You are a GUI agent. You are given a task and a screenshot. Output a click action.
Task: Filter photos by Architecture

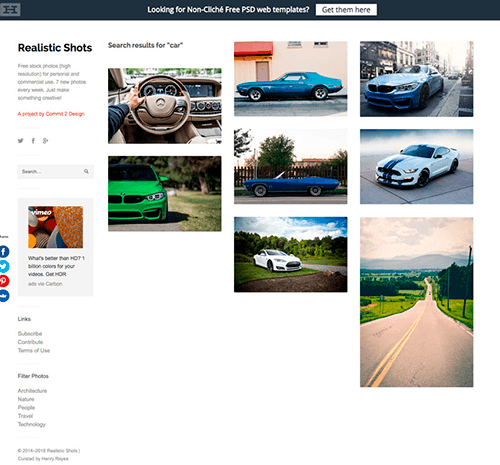(32, 391)
